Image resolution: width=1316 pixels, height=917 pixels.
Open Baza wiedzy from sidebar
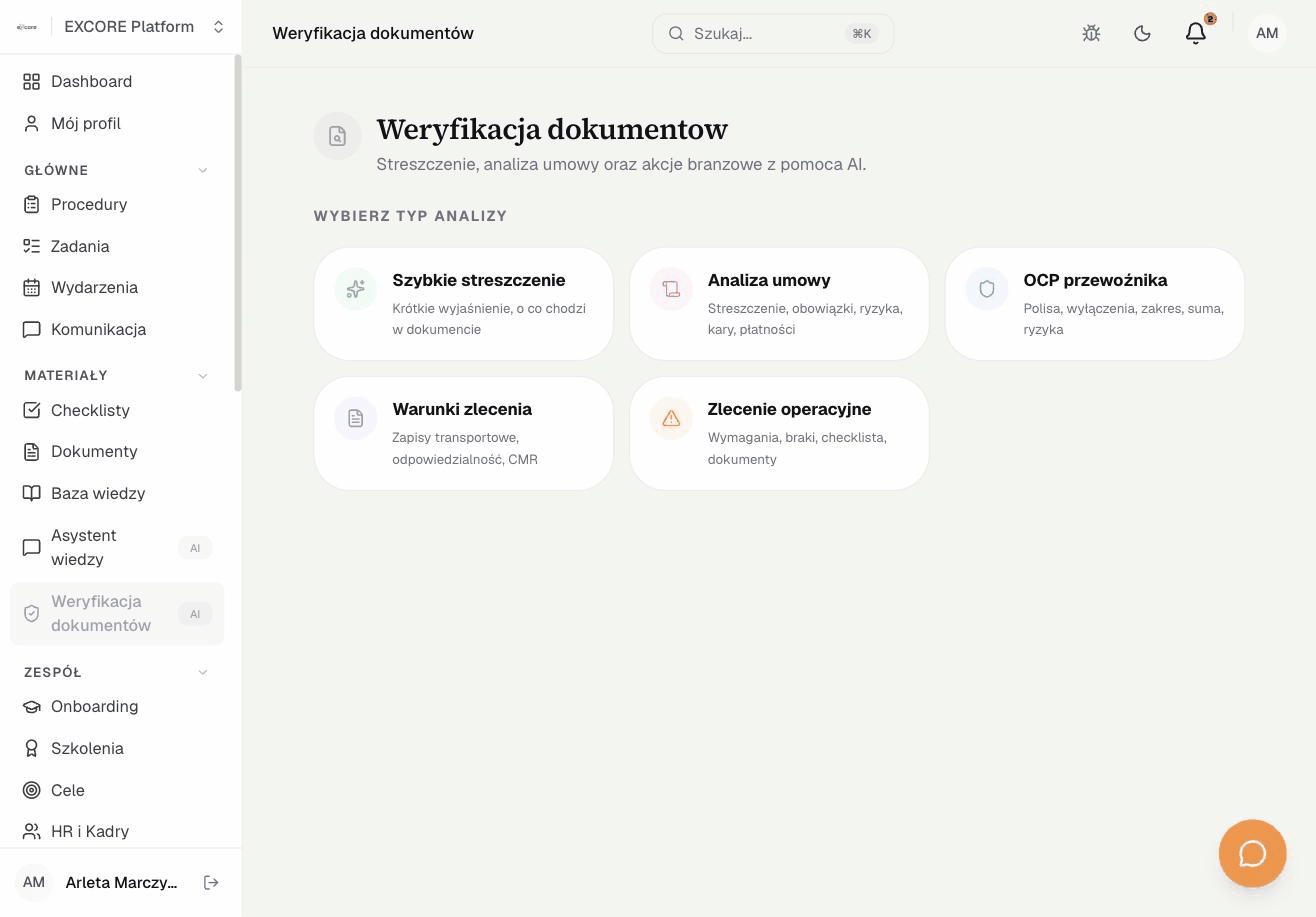click(117, 494)
